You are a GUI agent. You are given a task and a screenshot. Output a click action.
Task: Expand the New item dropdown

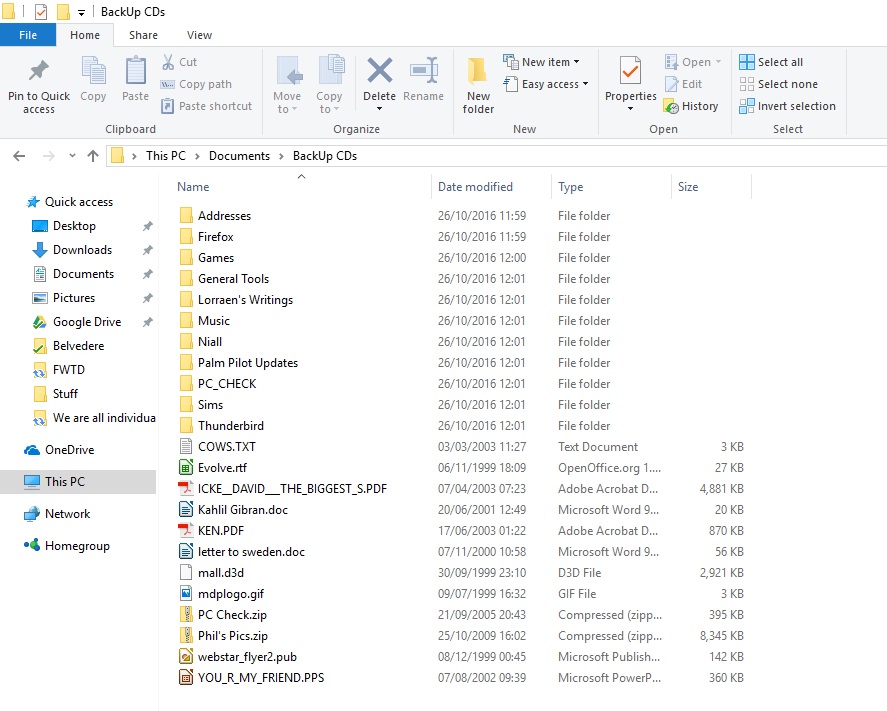[x=543, y=61]
